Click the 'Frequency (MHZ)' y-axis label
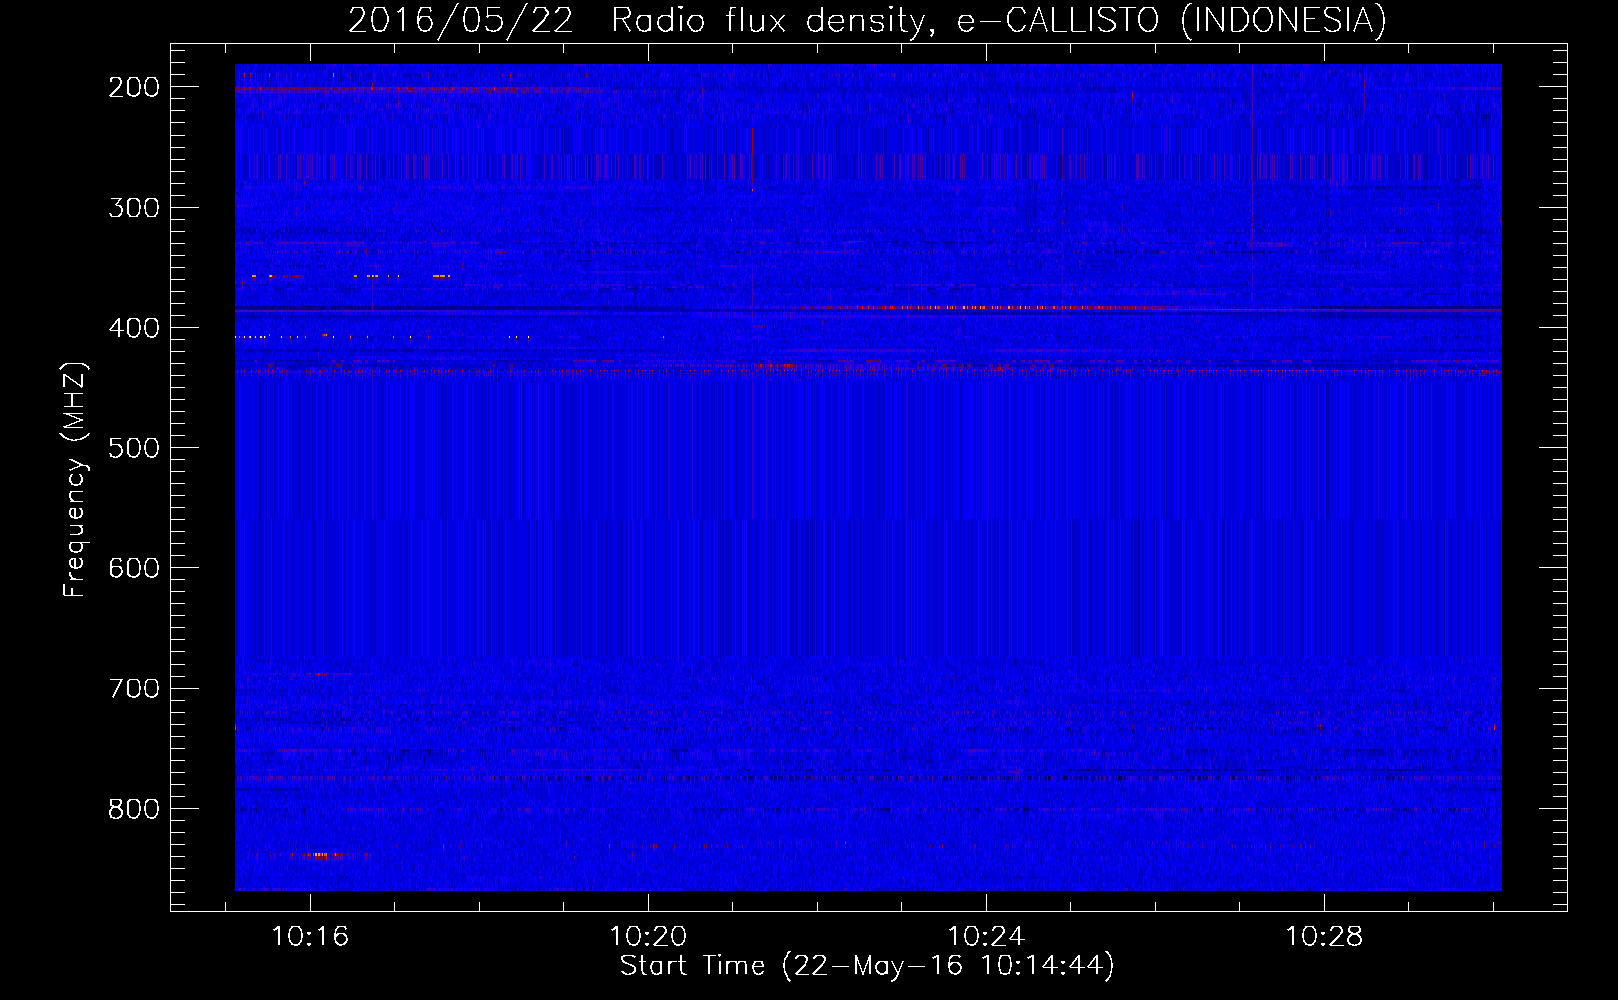 pyautogui.click(x=75, y=479)
